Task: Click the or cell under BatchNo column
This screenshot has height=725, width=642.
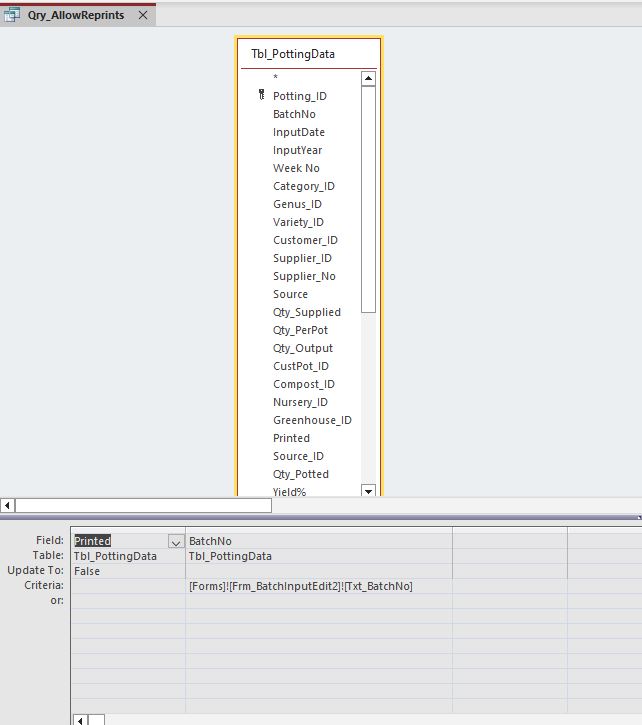Action: pos(319,601)
